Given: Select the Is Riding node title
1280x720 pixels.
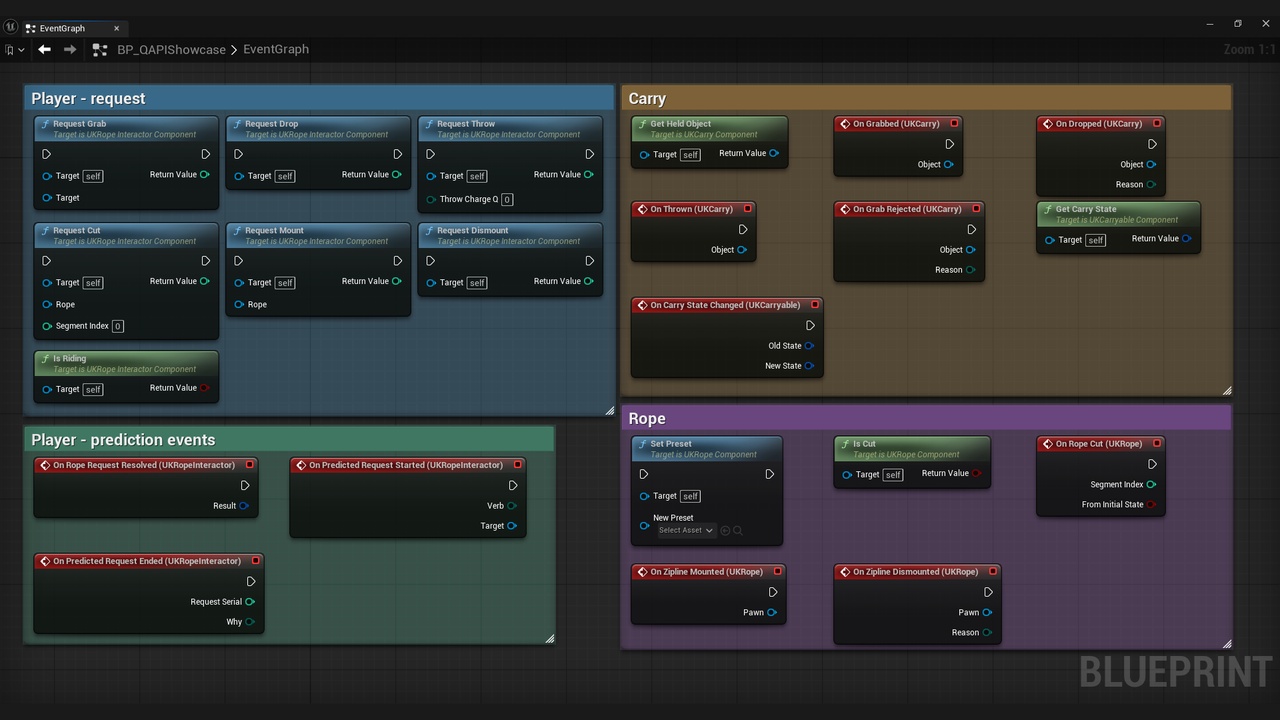Looking at the screenshot, I should click(x=69, y=358).
